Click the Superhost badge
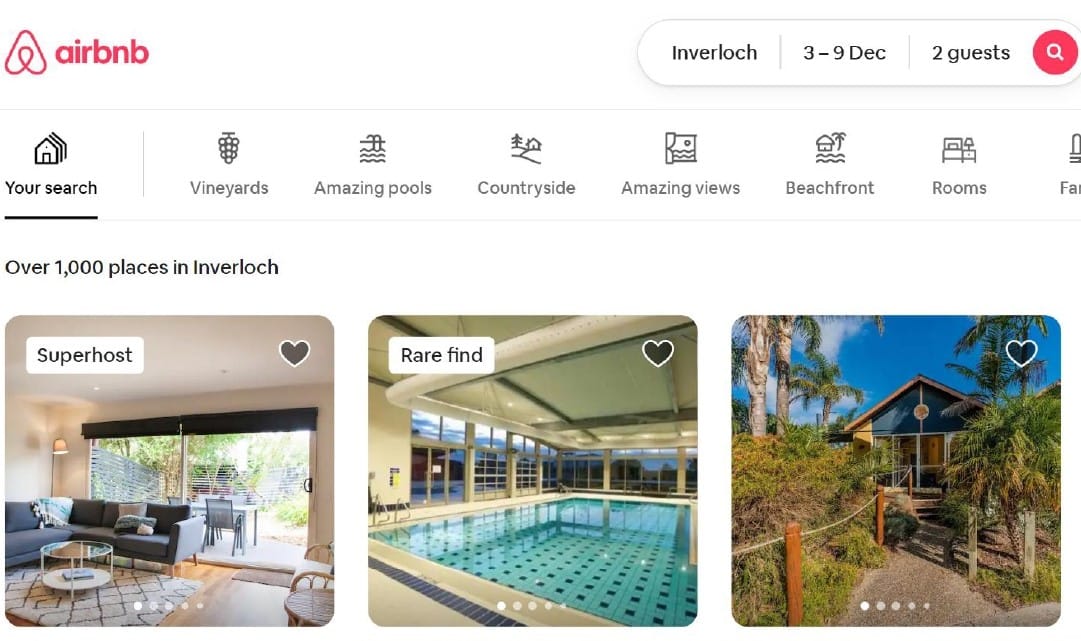Screen dimensions: 1081x641 coord(85,355)
